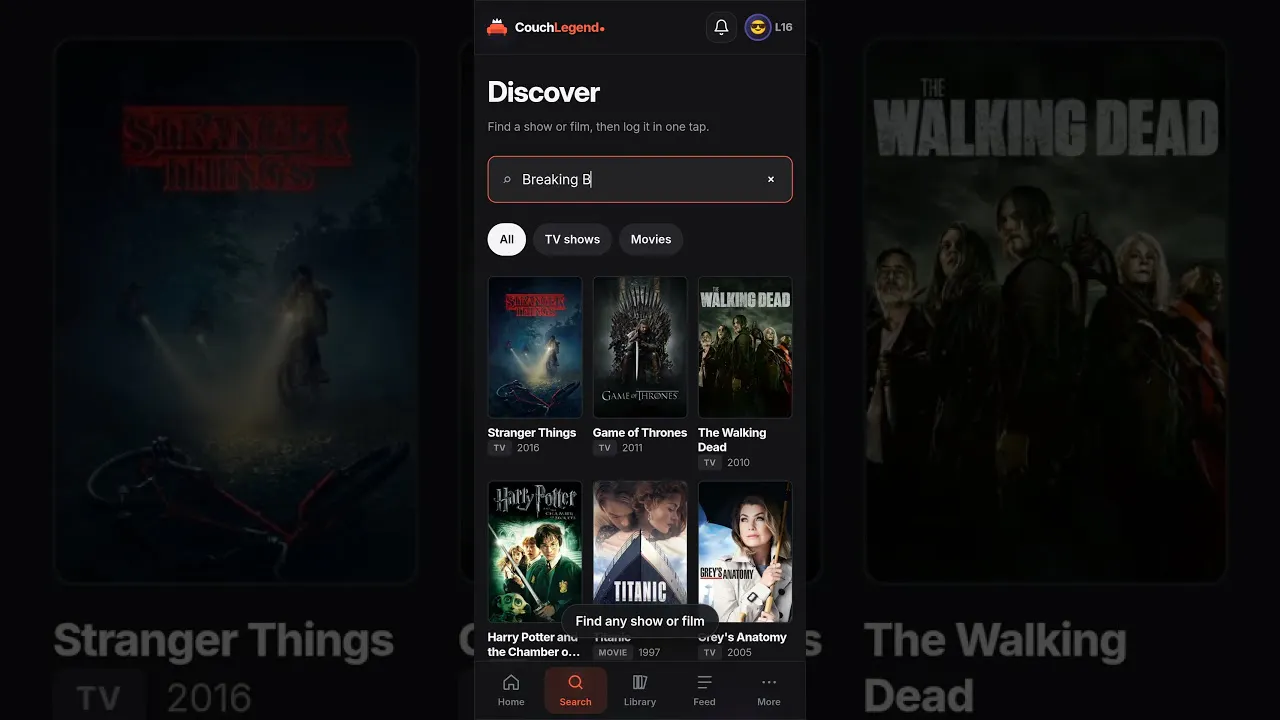1280x720 pixels.
Task: Click the Find any show or film tooltip
Action: click(x=640, y=621)
